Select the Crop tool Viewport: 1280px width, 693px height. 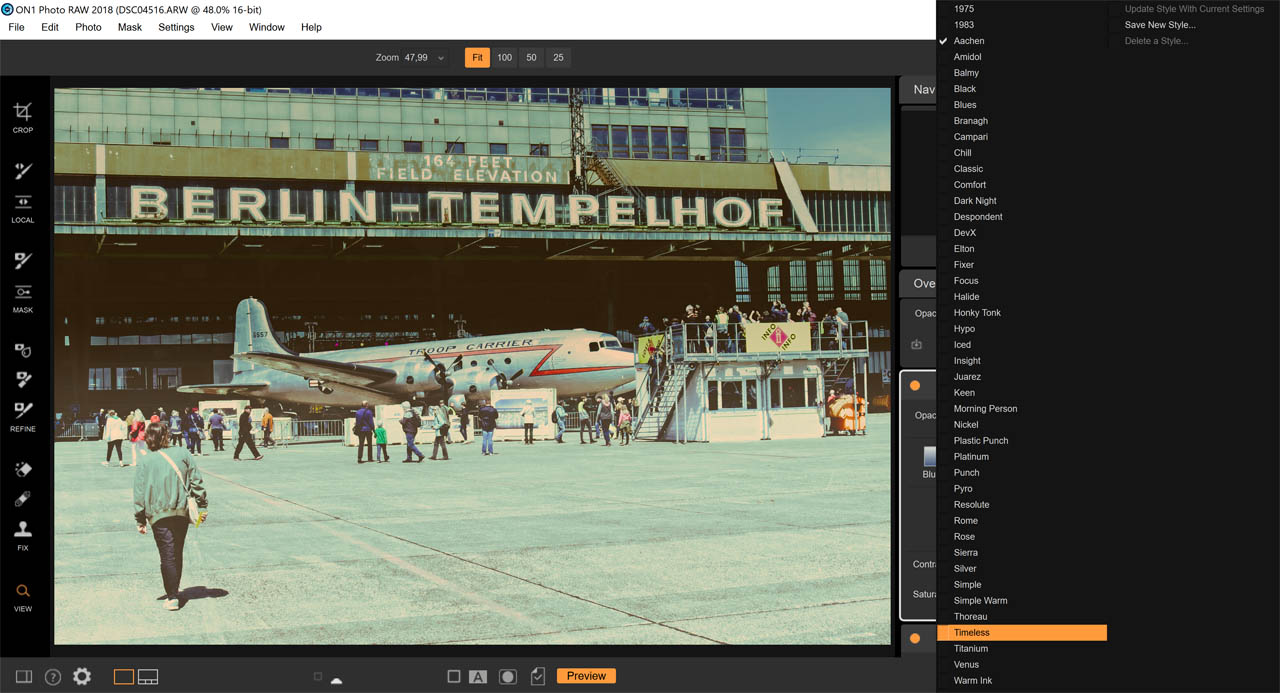[23, 111]
